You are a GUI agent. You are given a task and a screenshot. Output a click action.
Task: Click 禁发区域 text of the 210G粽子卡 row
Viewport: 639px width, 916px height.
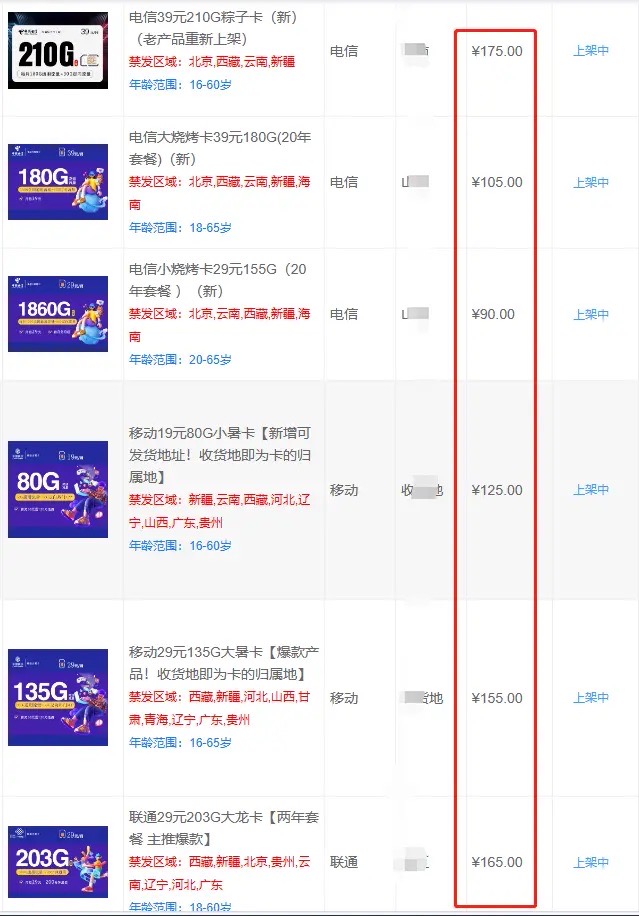(212, 61)
